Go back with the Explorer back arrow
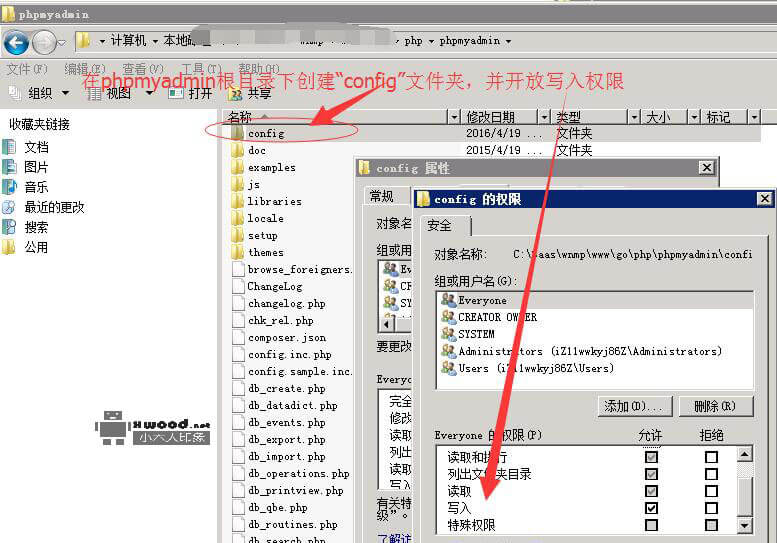The image size is (777, 543). pyautogui.click(x=16, y=43)
